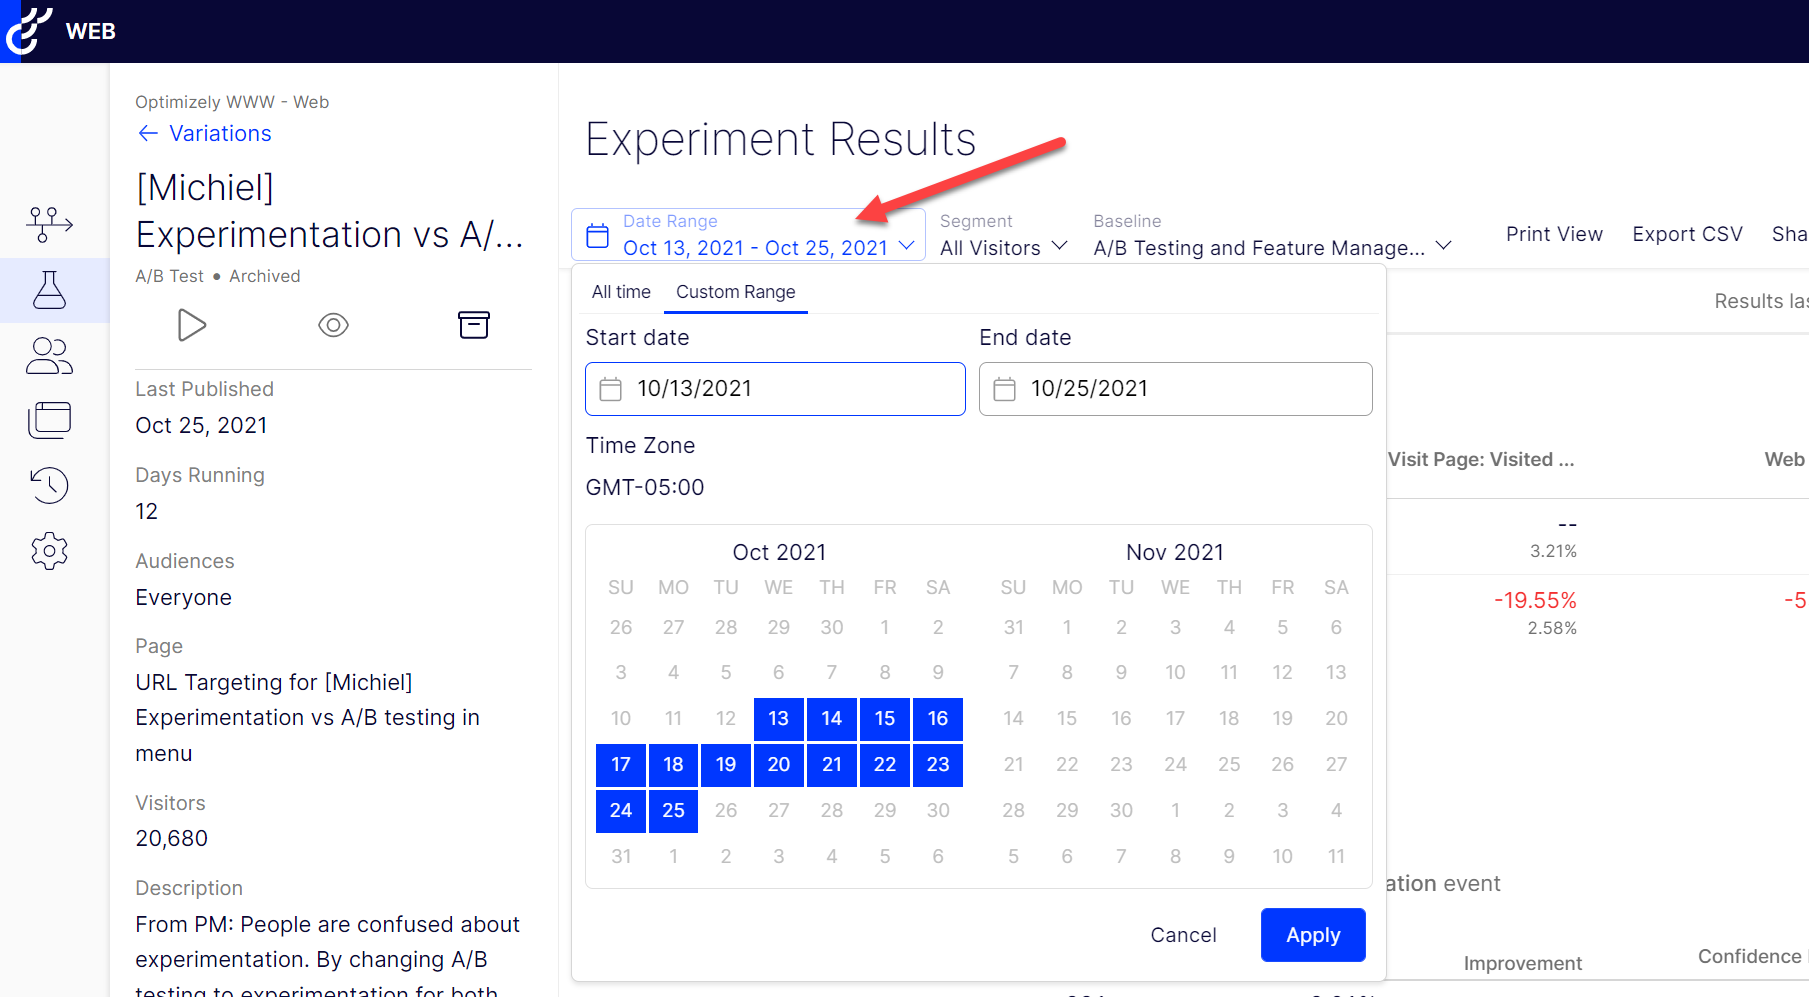Open the Pages sidebar icon
1809x997 pixels.
point(49,420)
